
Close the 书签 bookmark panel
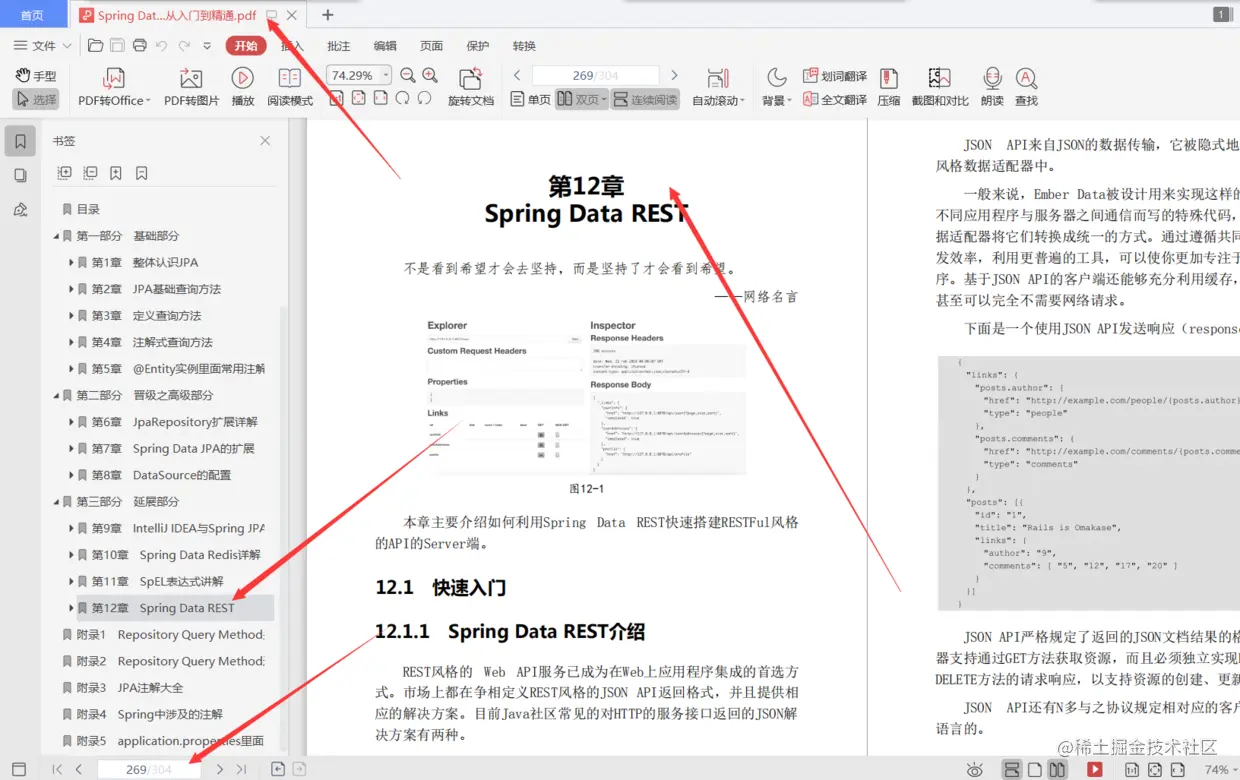click(x=265, y=141)
